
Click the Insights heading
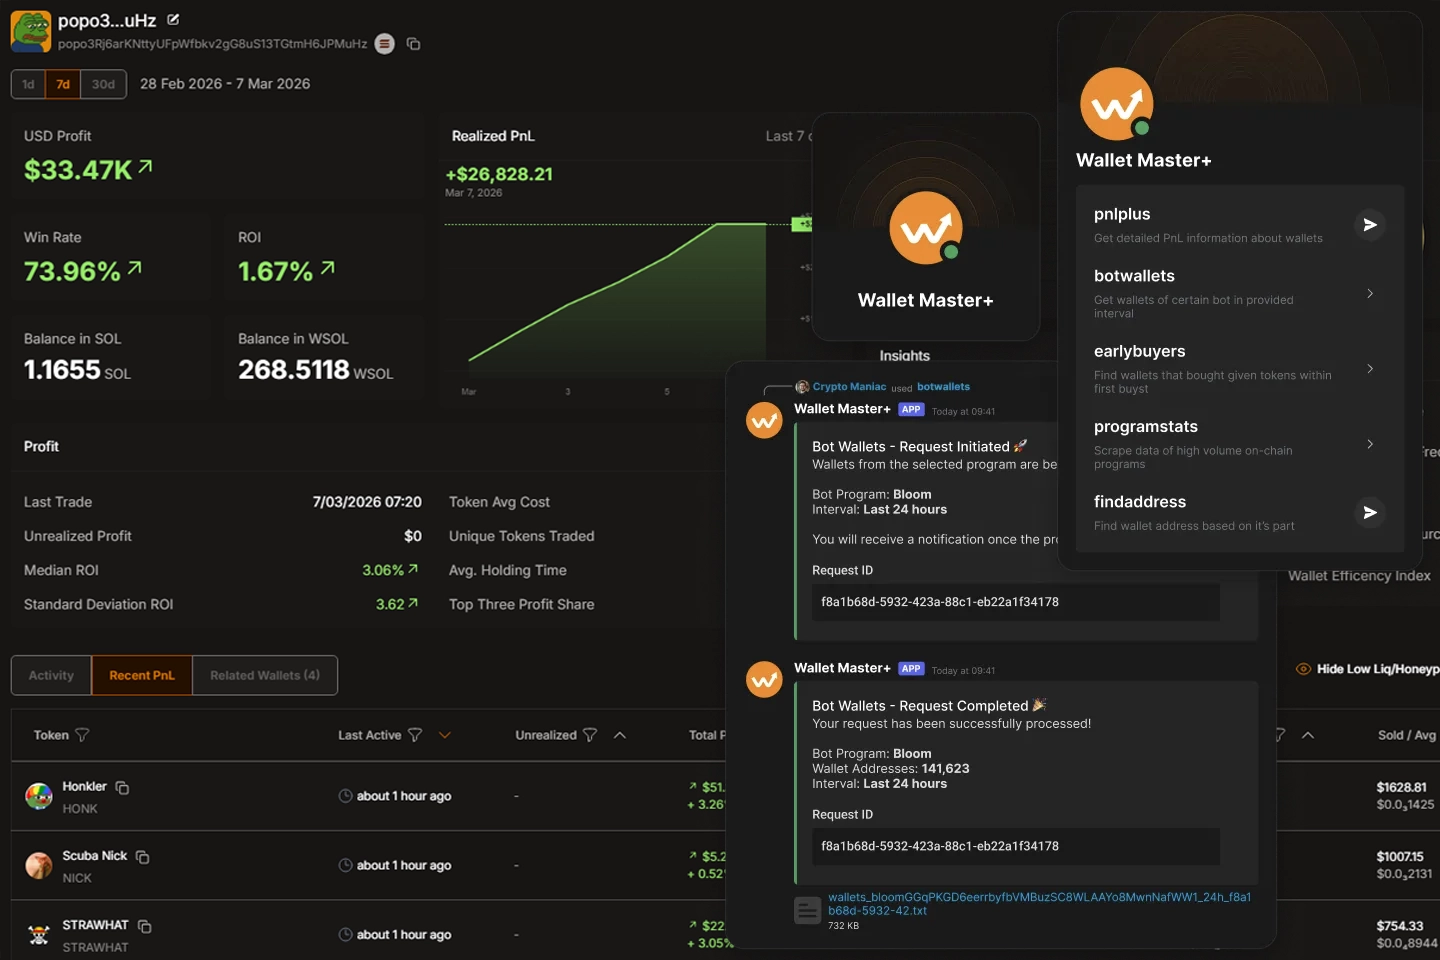[x=905, y=356]
